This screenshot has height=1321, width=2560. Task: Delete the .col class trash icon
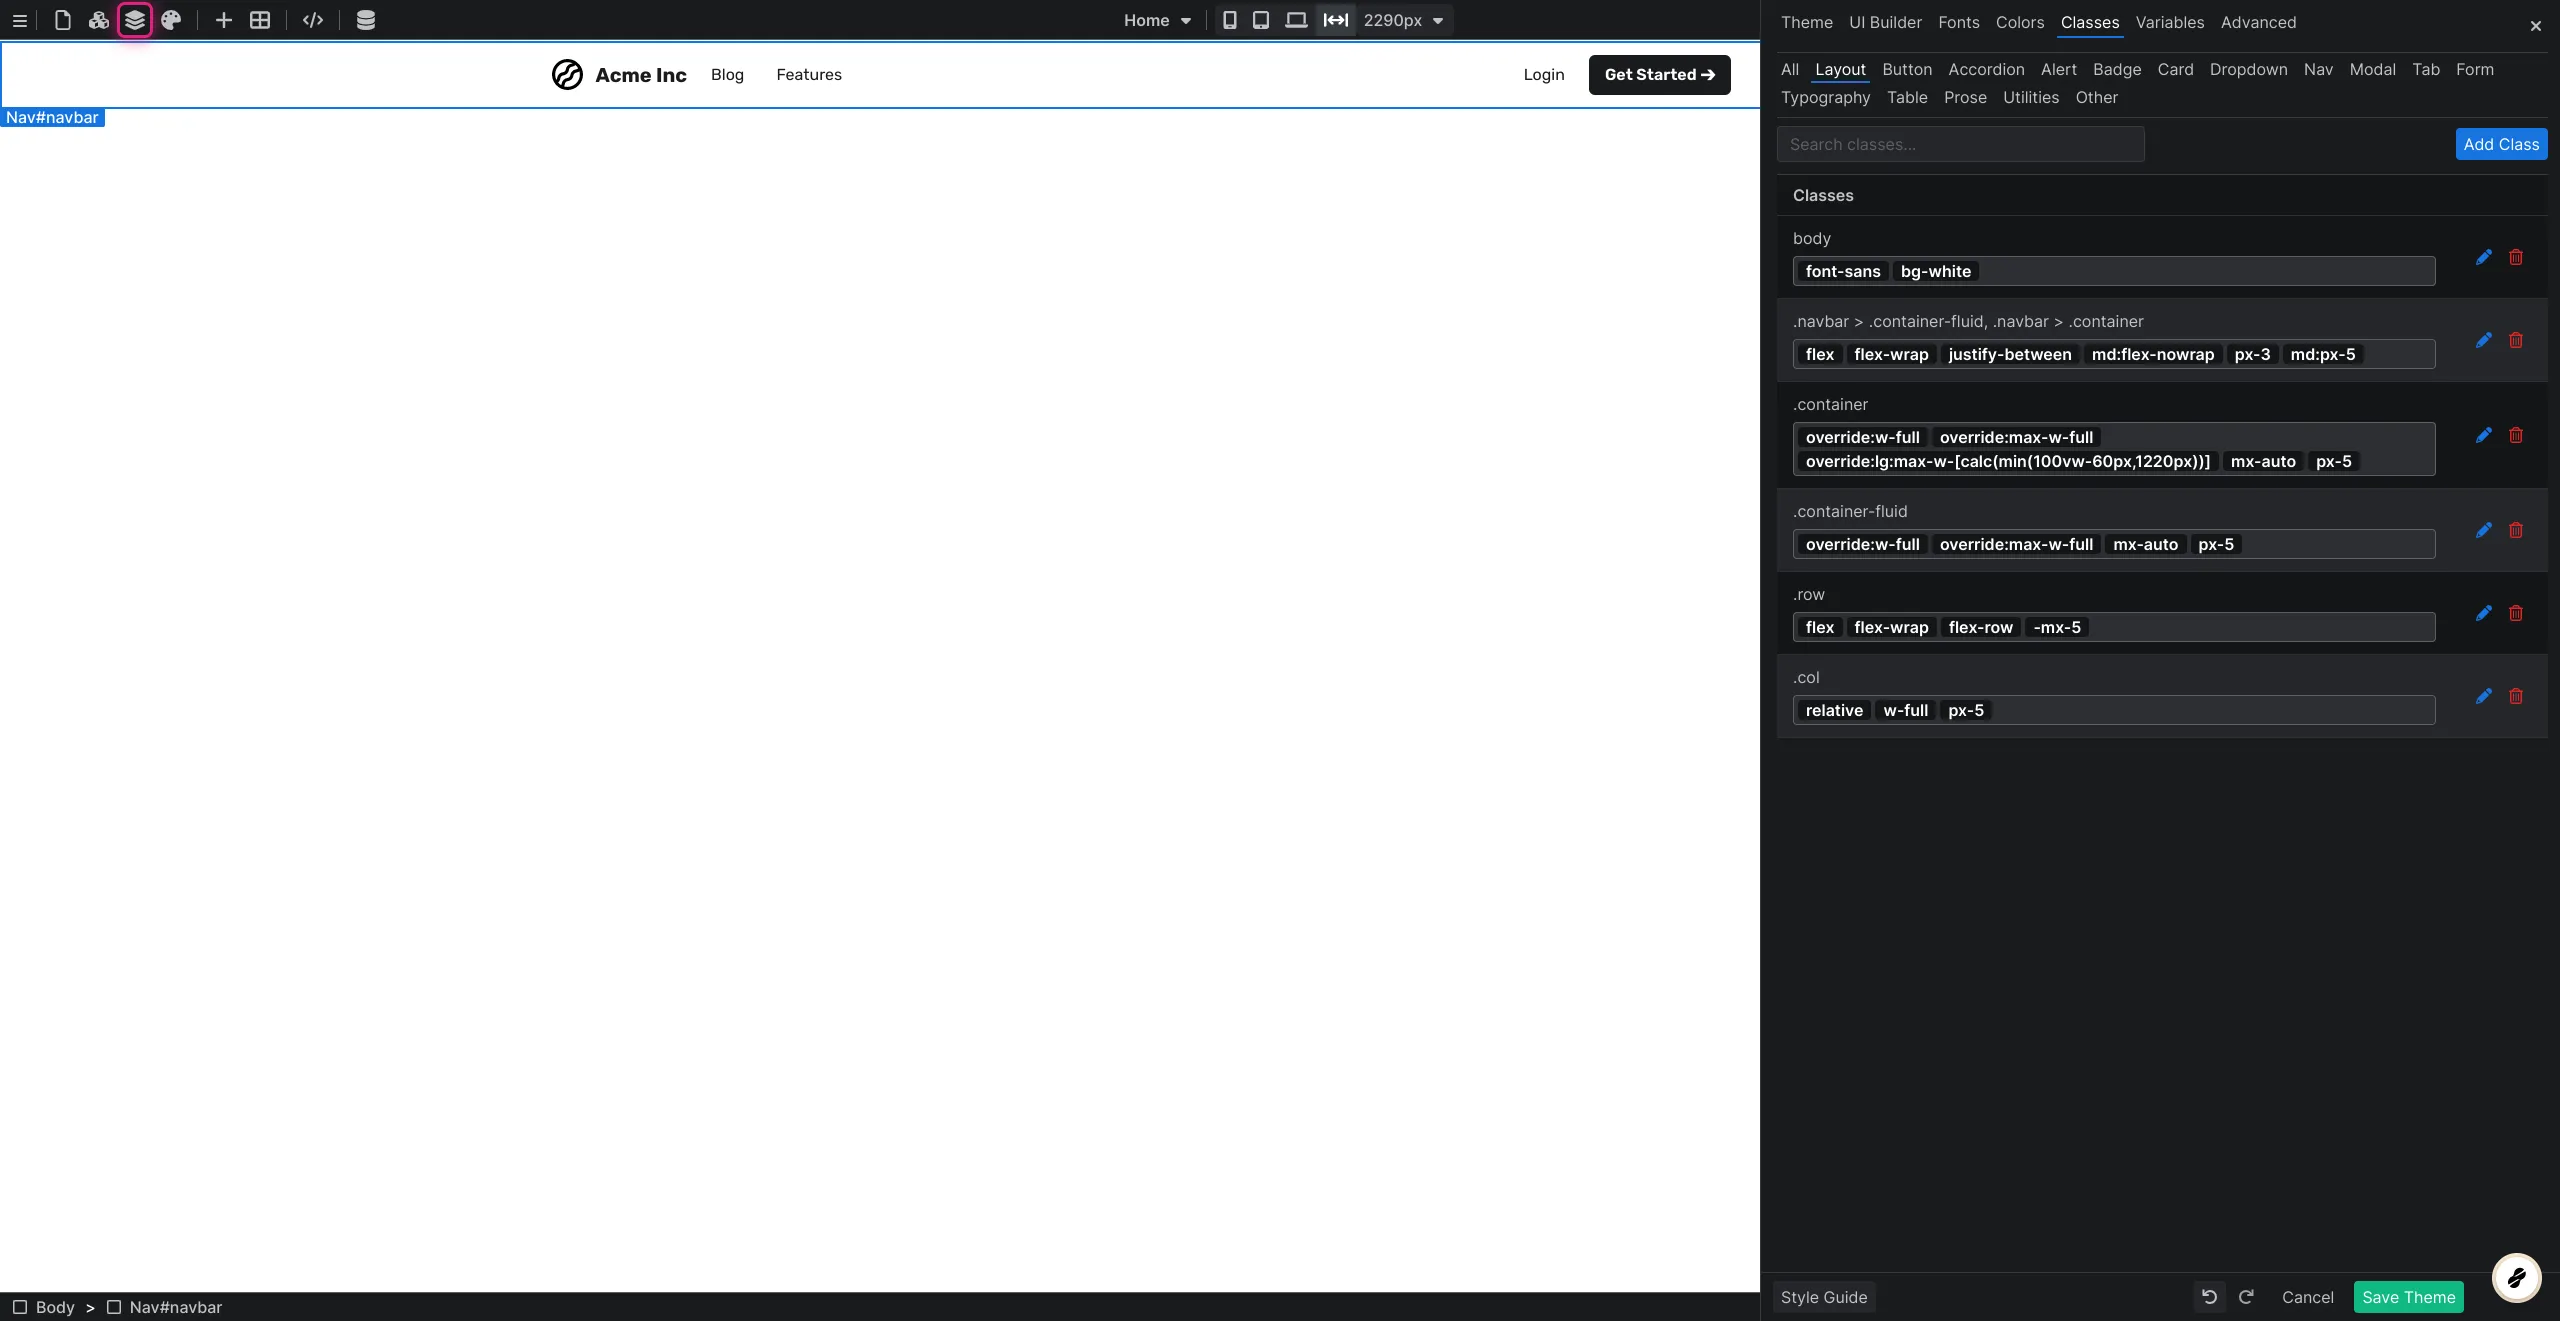(2516, 696)
